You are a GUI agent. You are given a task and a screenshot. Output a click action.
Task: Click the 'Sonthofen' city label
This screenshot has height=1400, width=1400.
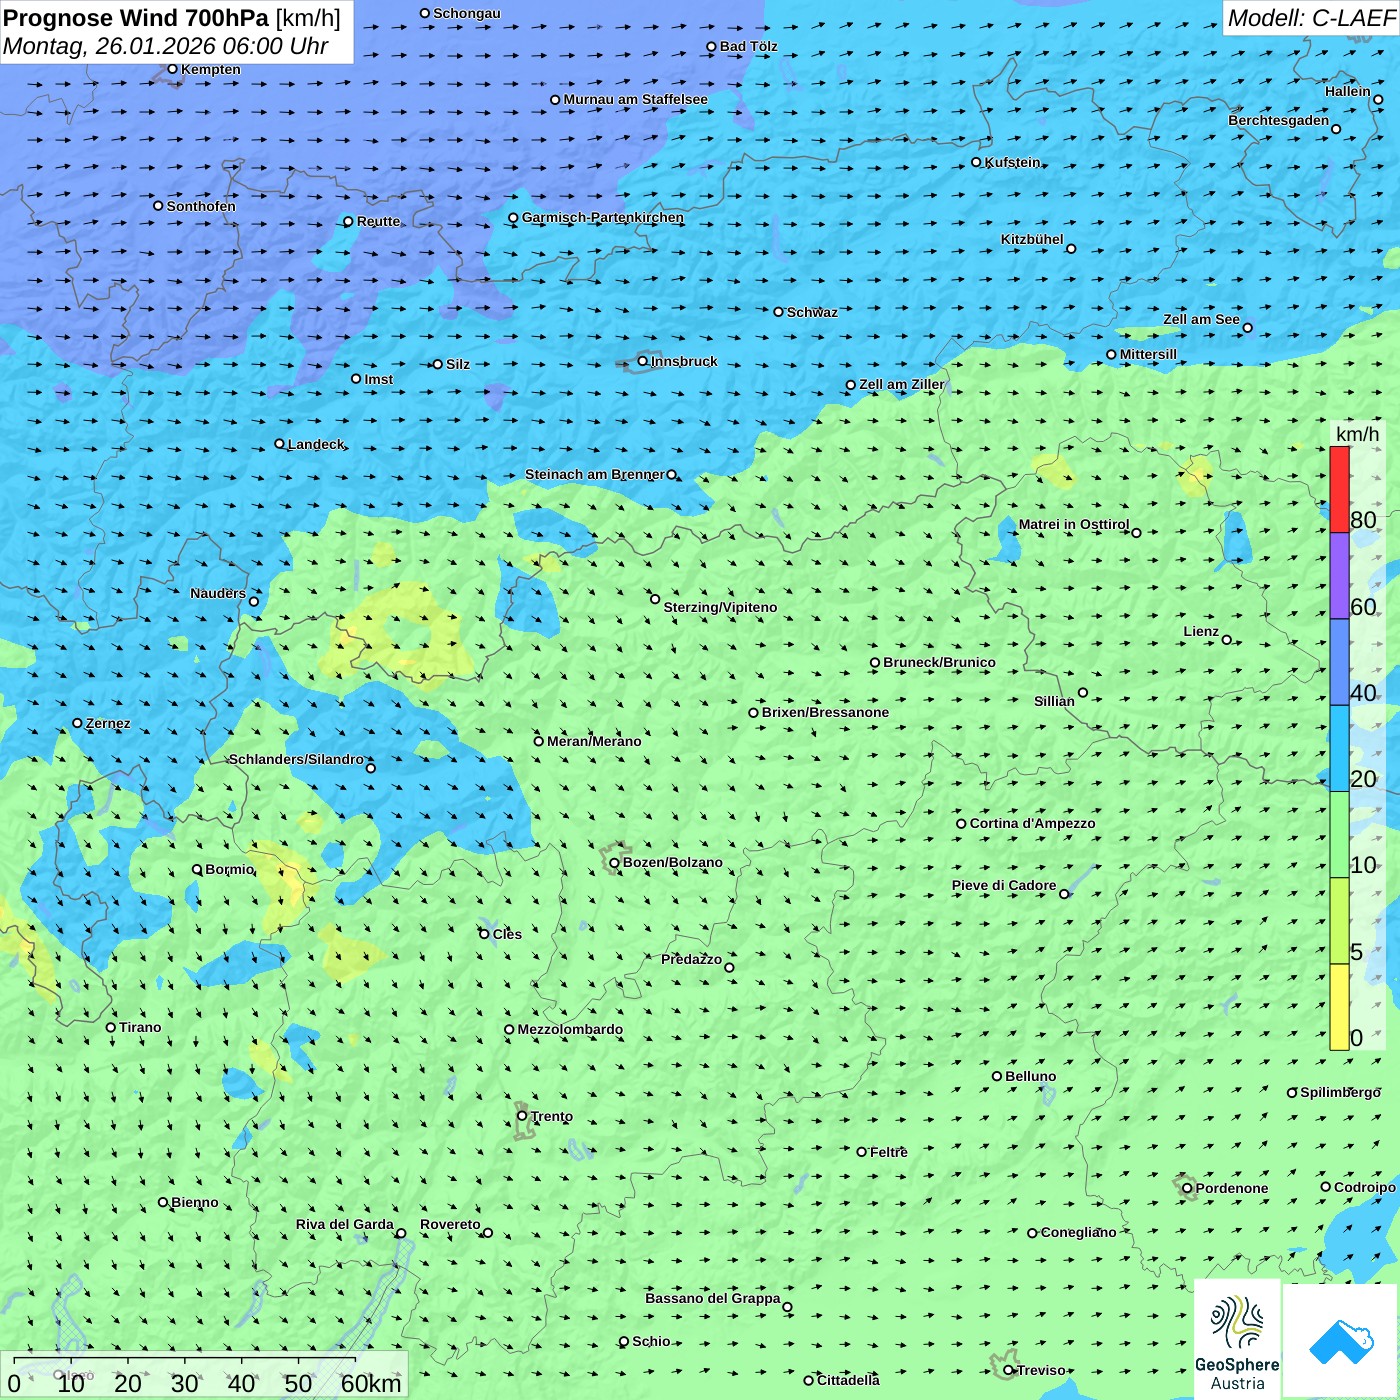pos(201,206)
